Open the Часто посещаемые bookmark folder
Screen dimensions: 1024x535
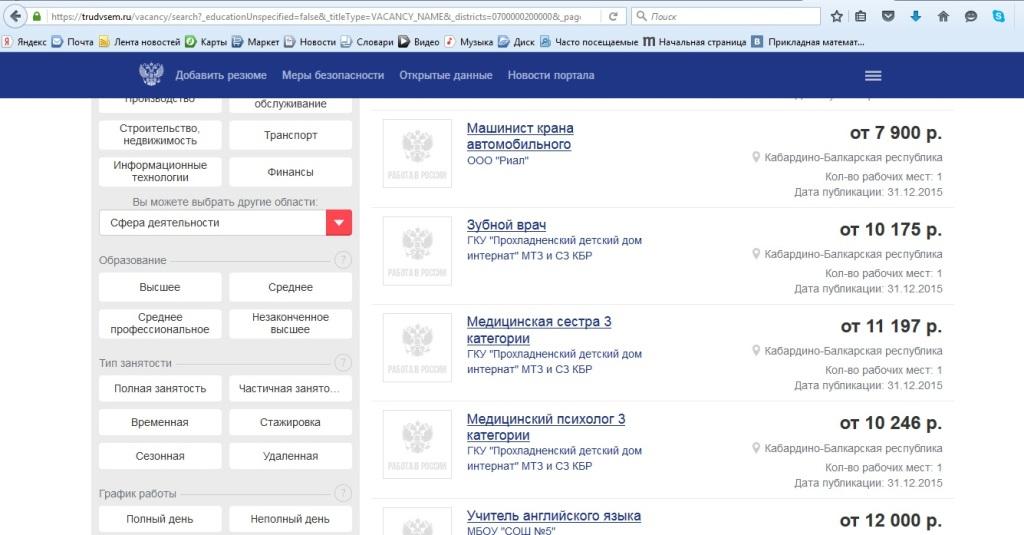[x=589, y=42]
